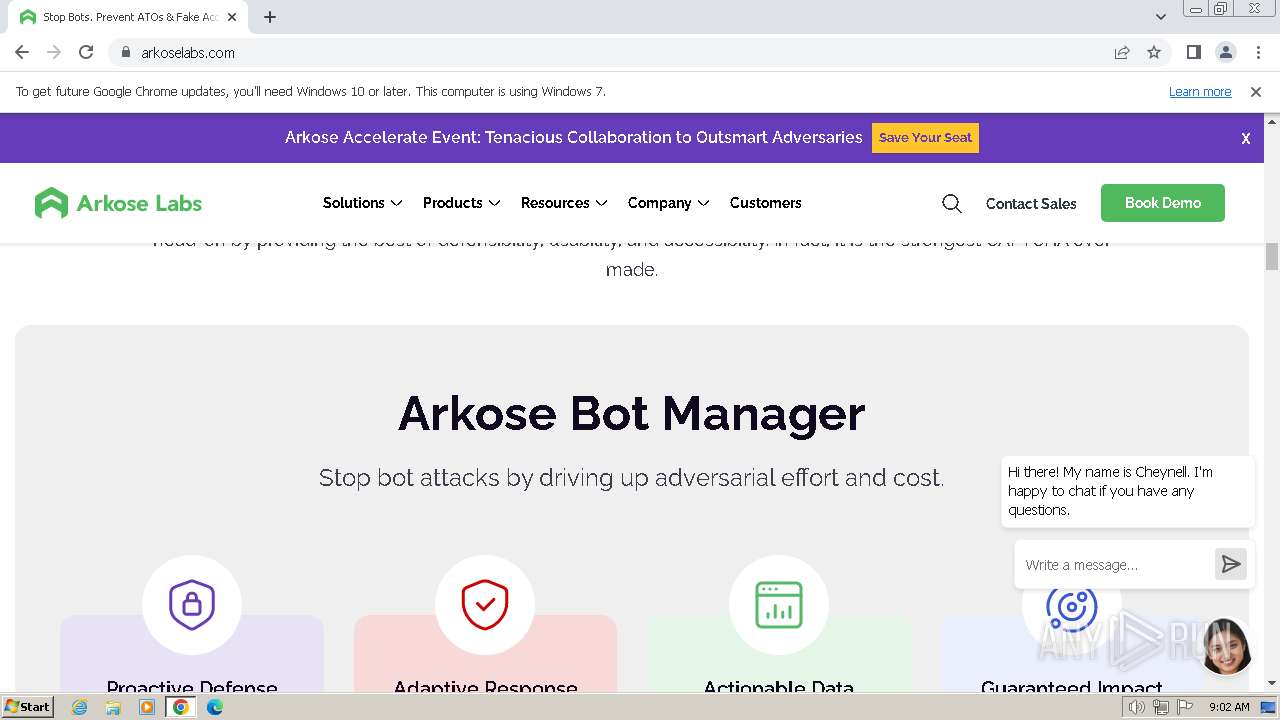The height and width of the screenshot is (720, 1280).
Task: Open File Explorer from taskbar
Action: pos(113,707)
